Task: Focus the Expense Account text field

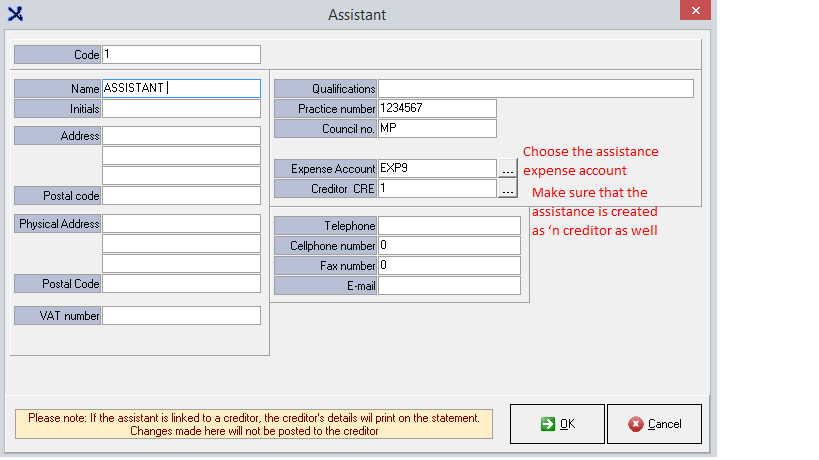Action: [x=437, y=168]
